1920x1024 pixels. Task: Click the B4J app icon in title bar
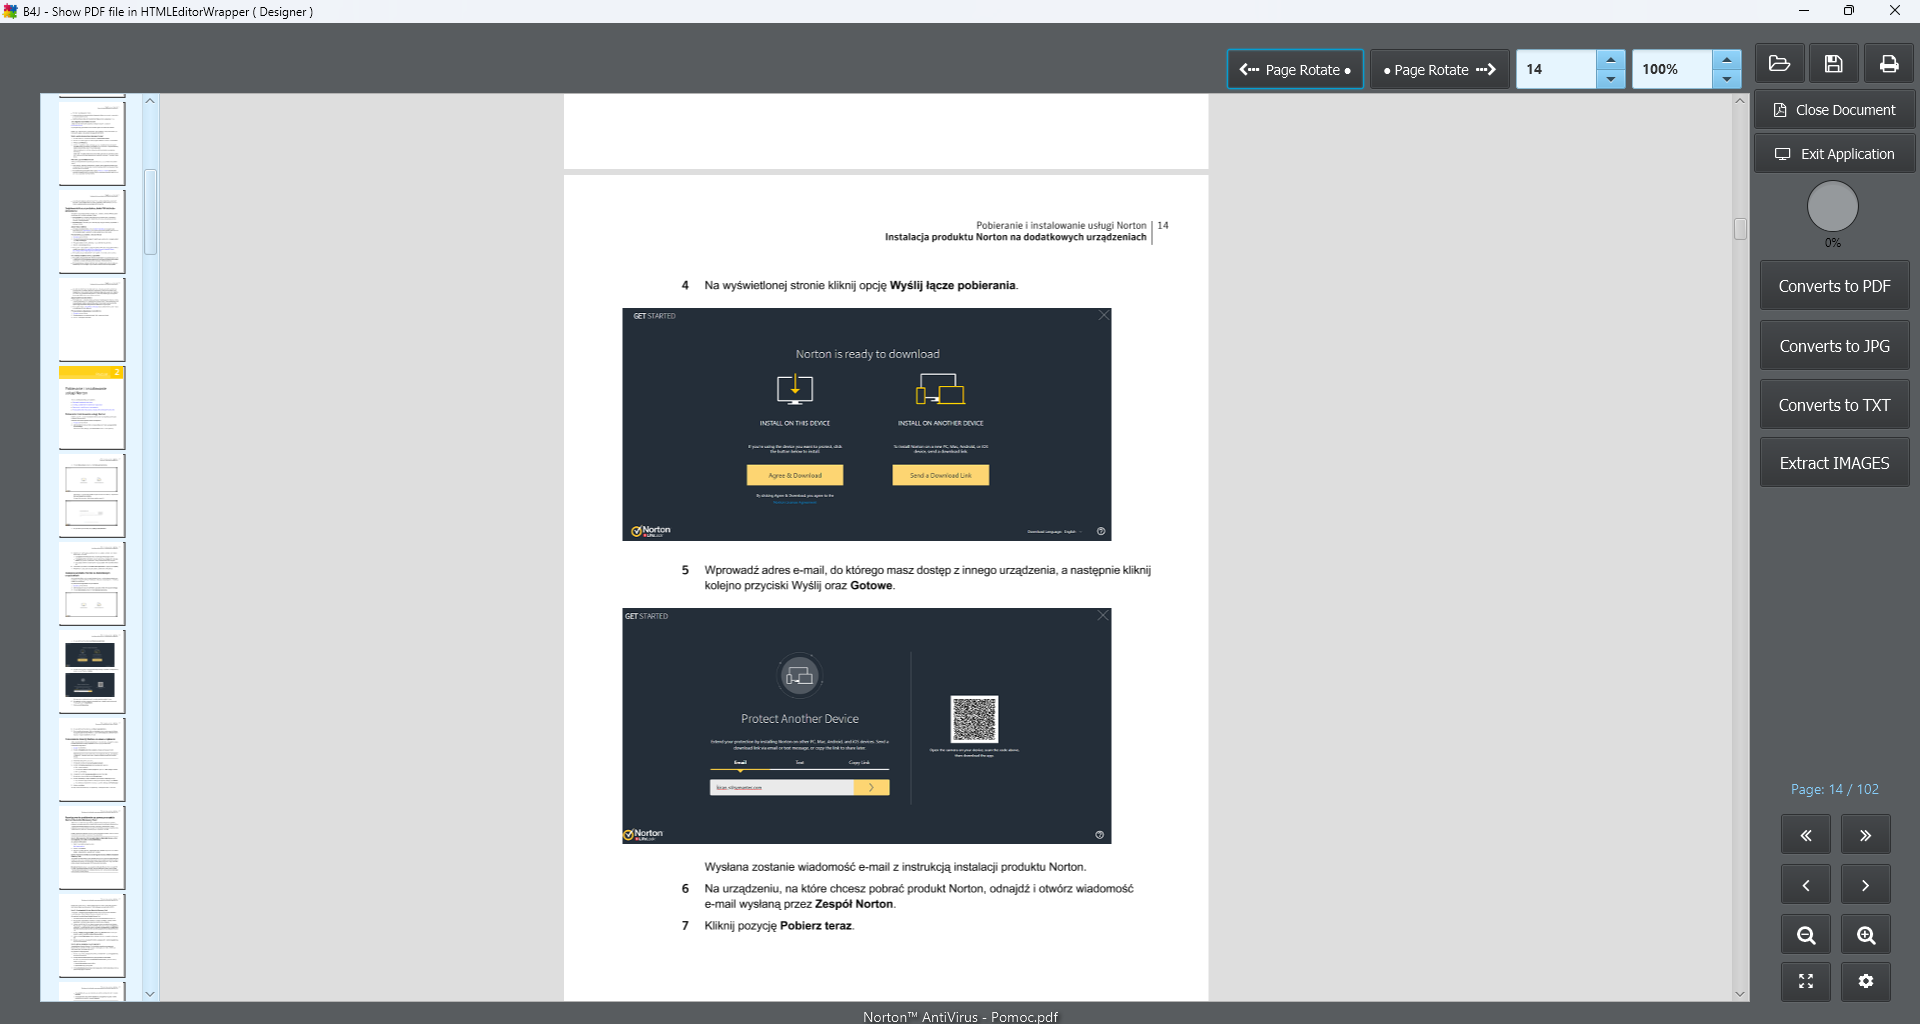10,11
